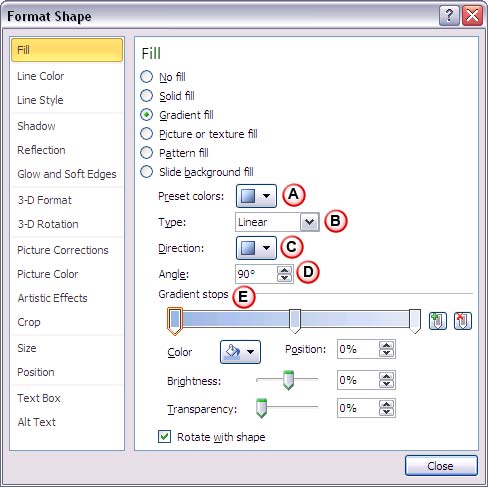Open the Position category in sidebar

(x=67, y=372)
